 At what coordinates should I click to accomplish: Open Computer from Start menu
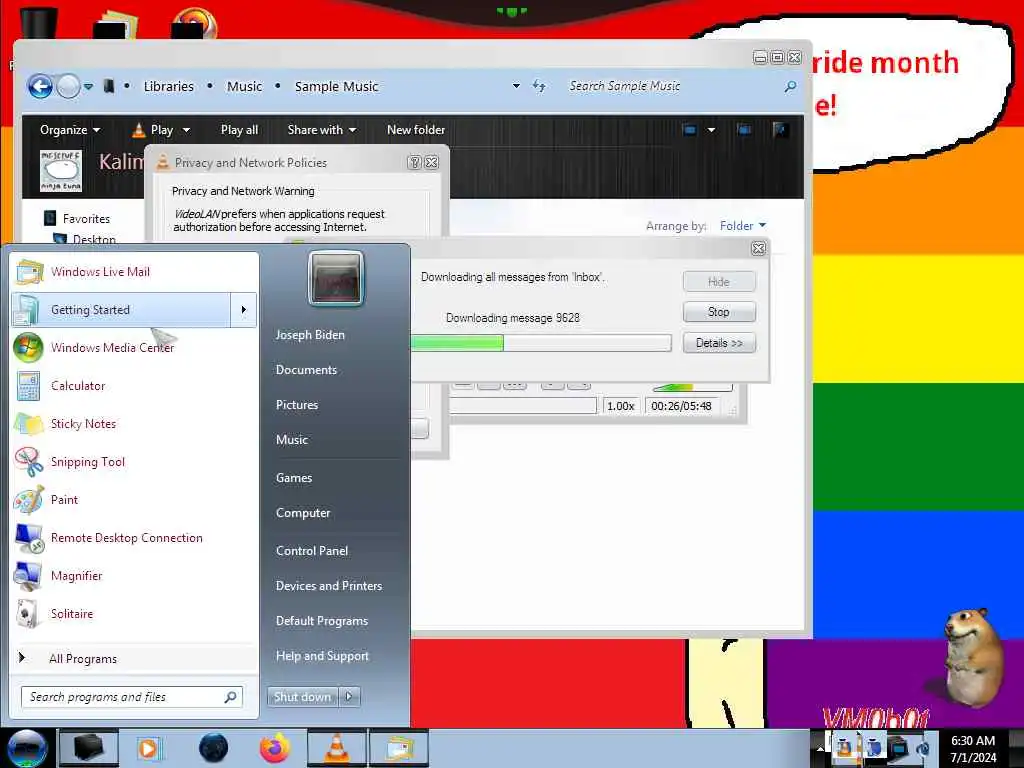[303, 513]
